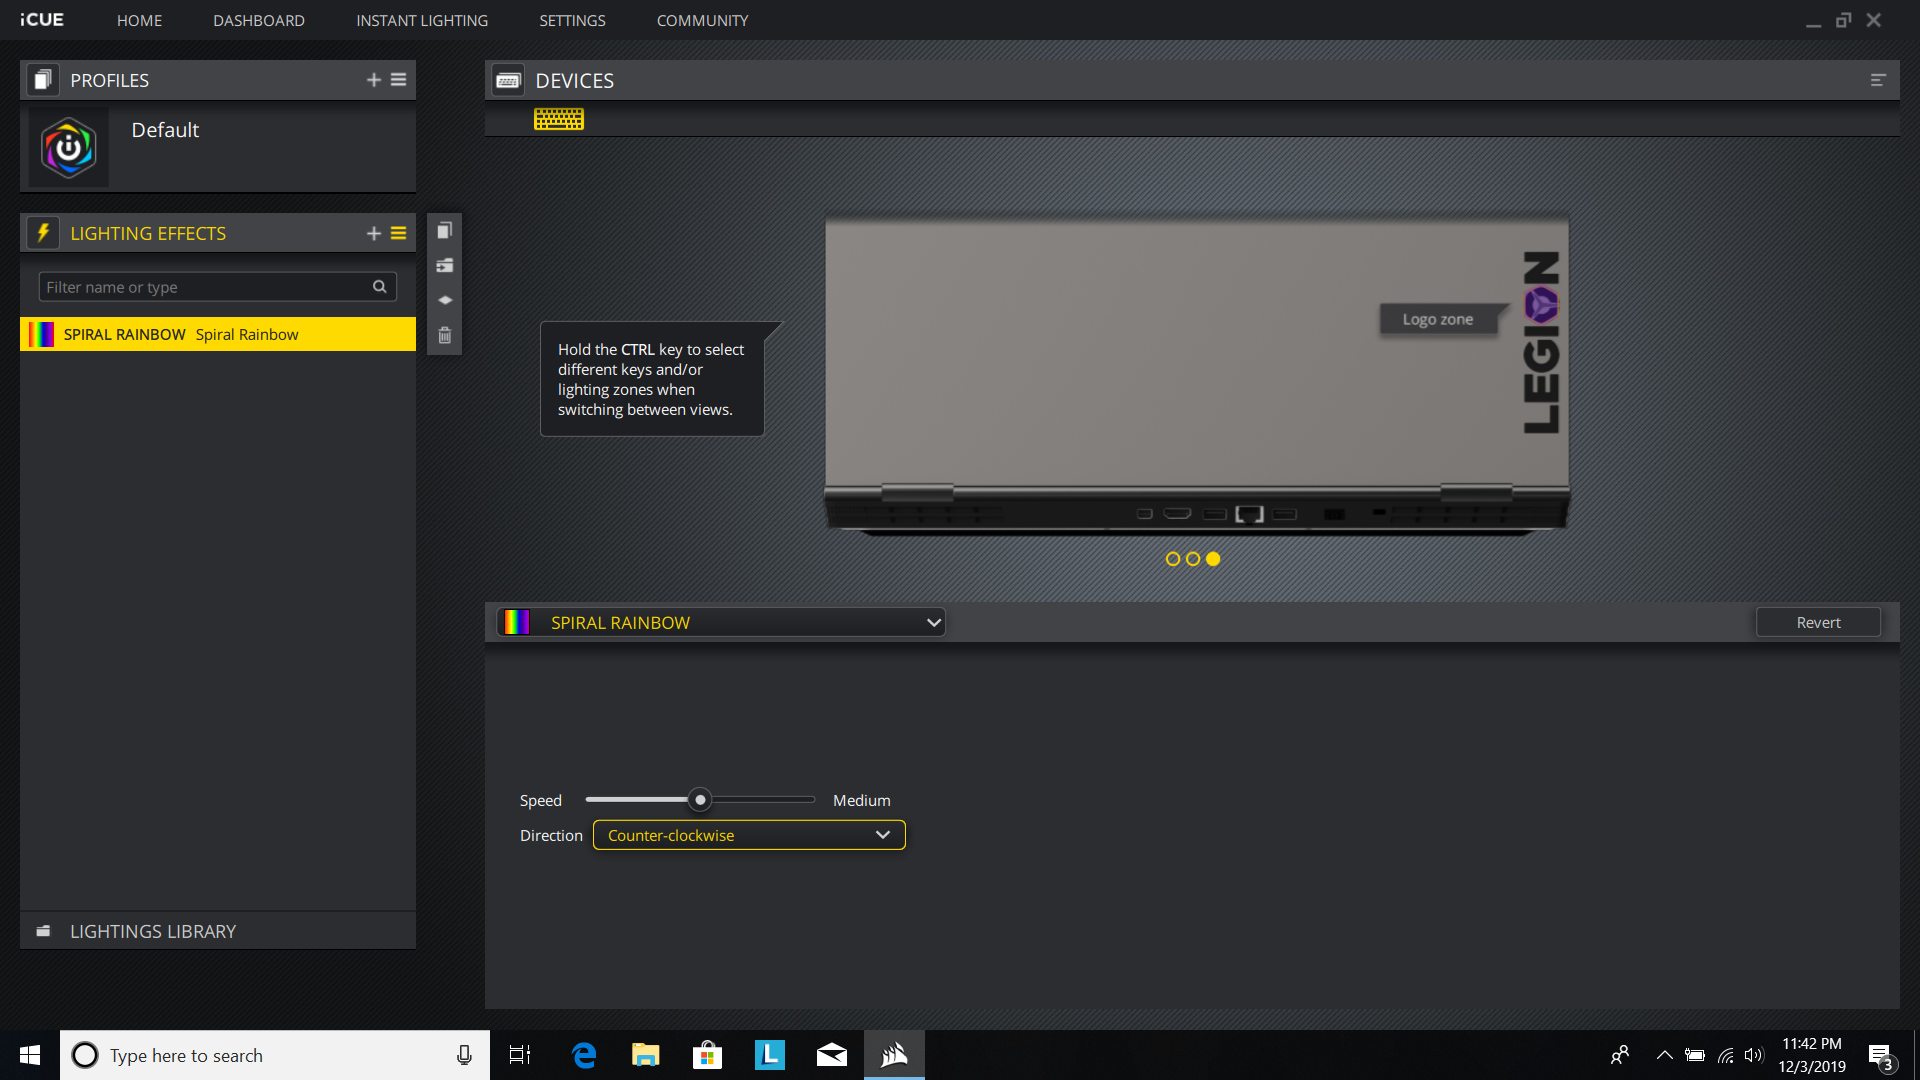The width and height of the screenshot is (1920, 1080).
Task: Open File Explorer from taskbar
Action: [x=646, y=1055]
